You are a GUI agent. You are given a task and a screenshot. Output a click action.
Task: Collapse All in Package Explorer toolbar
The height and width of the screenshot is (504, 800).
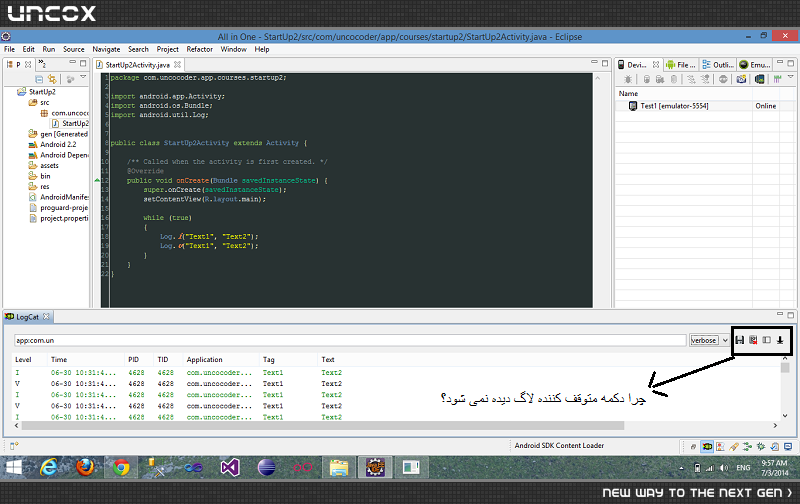39,79
